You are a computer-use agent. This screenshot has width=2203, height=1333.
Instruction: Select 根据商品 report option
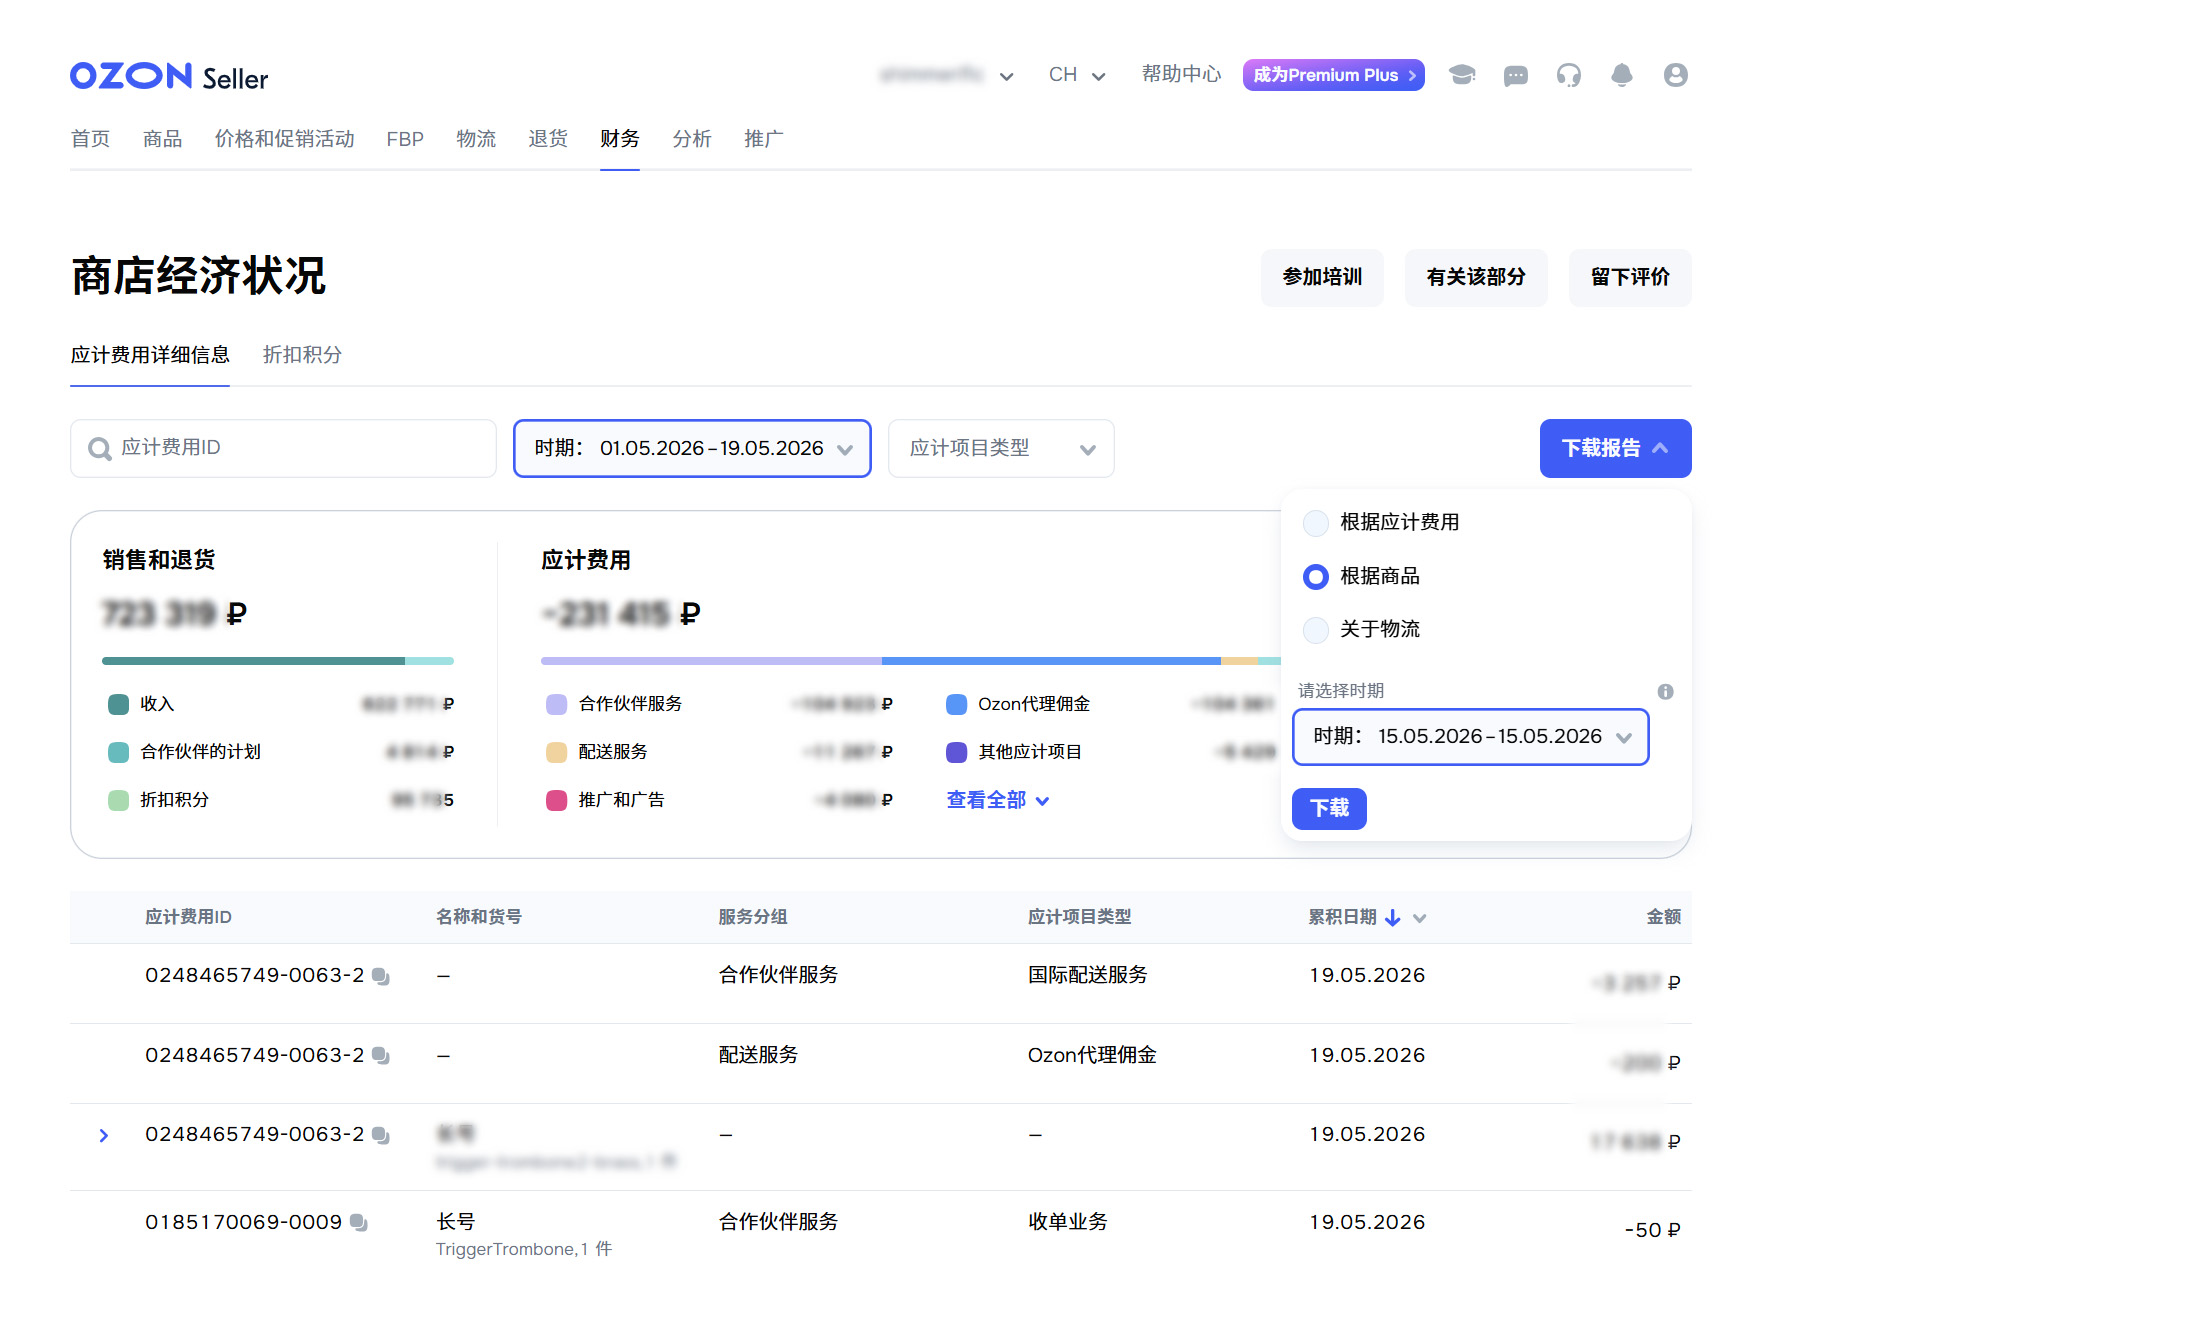[x=1316, y=576]
